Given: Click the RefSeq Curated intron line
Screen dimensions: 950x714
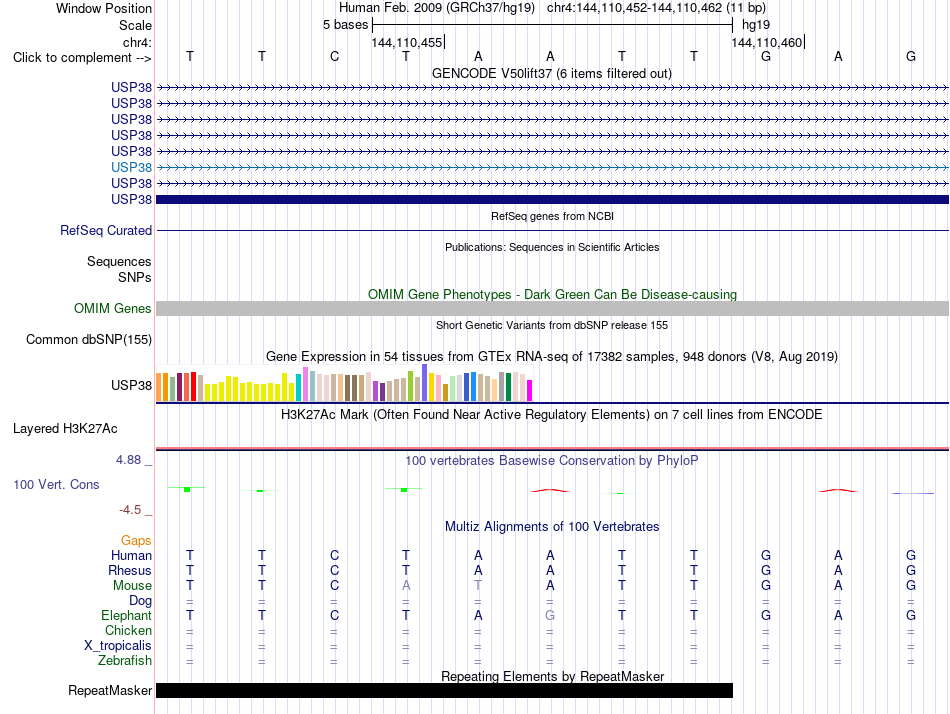Looking at the screenshot, I should (x=552, y=230).
